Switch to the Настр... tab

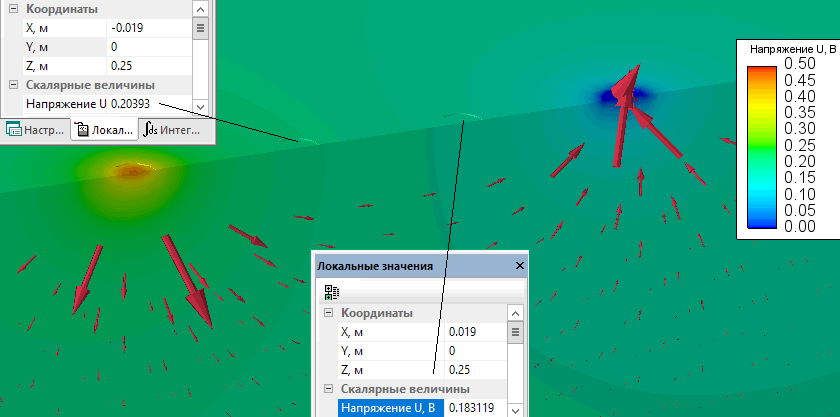[36, 130]
